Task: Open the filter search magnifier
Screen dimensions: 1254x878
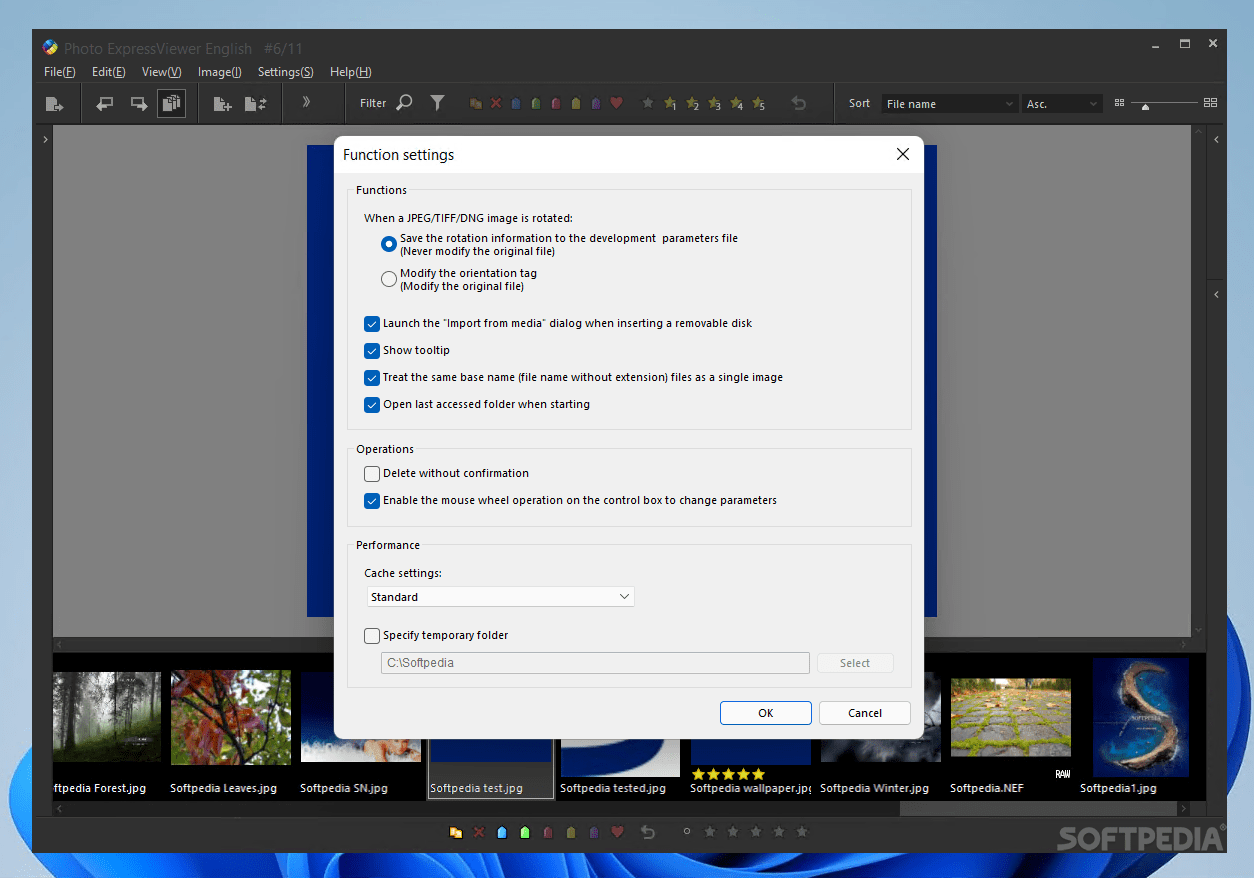Action: 404,103
